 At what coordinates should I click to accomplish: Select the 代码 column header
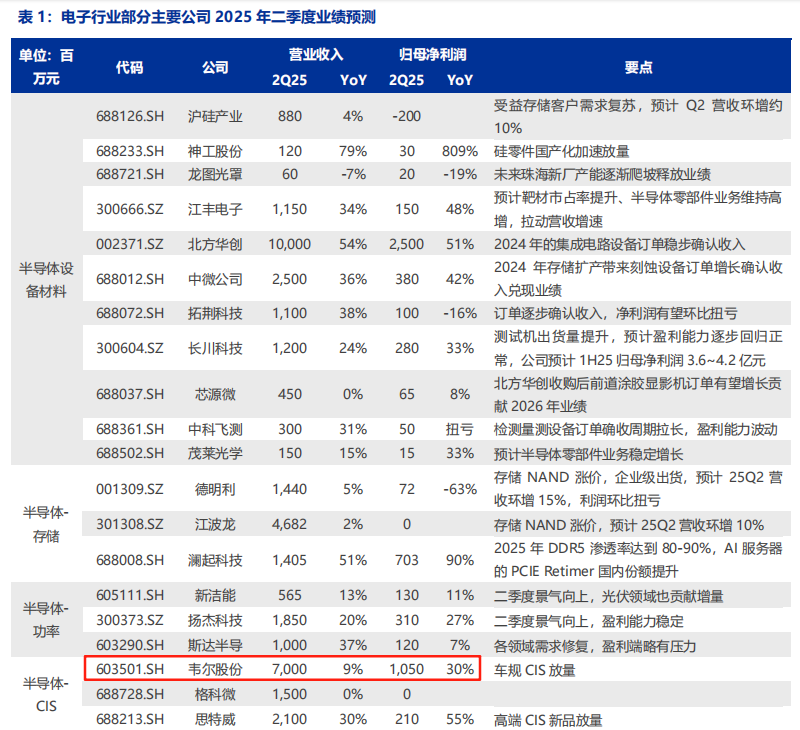(x=129, y=67)
